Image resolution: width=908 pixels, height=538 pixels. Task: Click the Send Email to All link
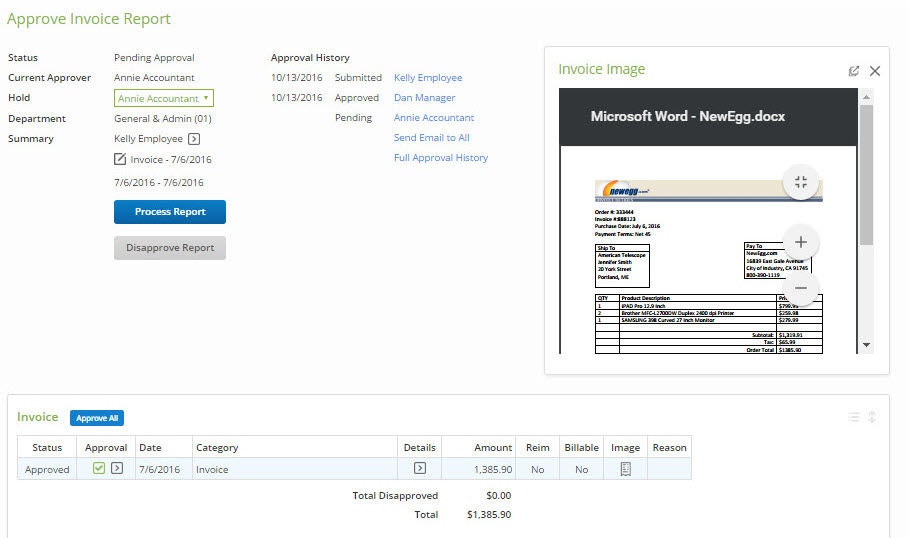[x=431, y=138]
